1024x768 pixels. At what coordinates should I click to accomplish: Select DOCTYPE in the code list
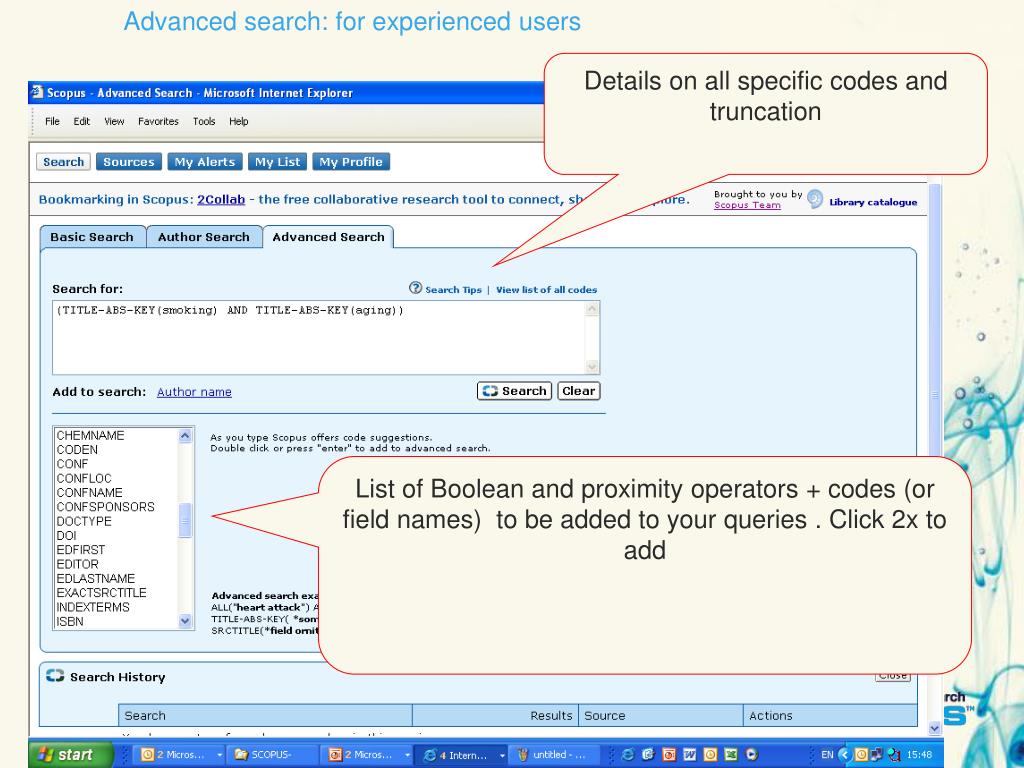pyautogui.click(x=84, y=521)
